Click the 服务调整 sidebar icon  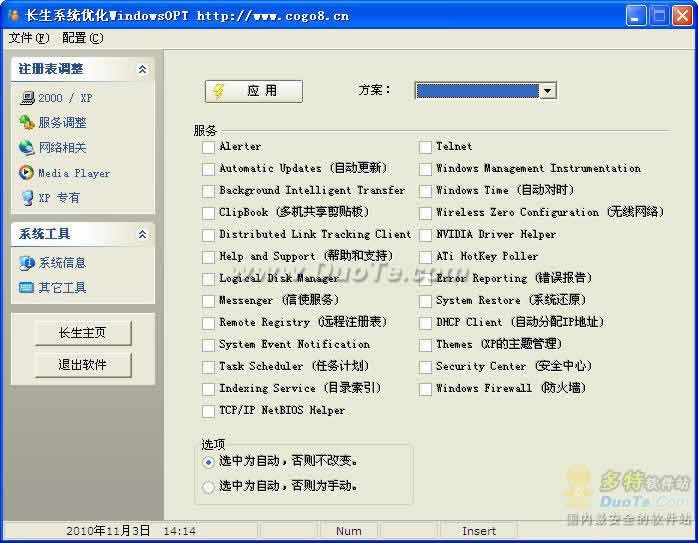[27, 122]
